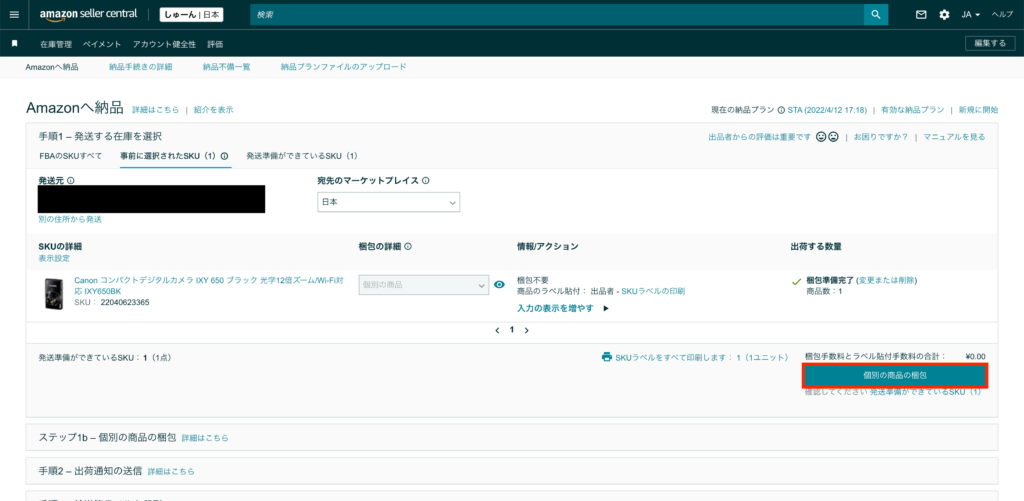Open the Canon IXY 650 product title link
This screenshot has width=1024, height=501.
coord(208,285)
